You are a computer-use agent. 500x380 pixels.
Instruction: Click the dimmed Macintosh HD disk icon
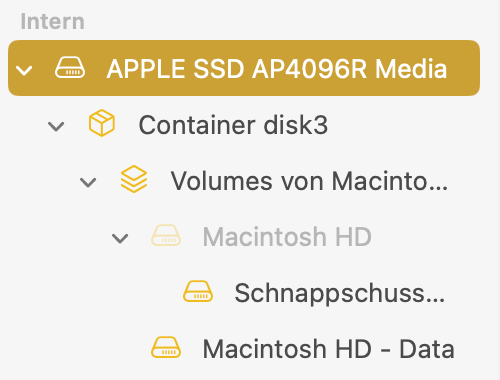click(x=166, y=236)
